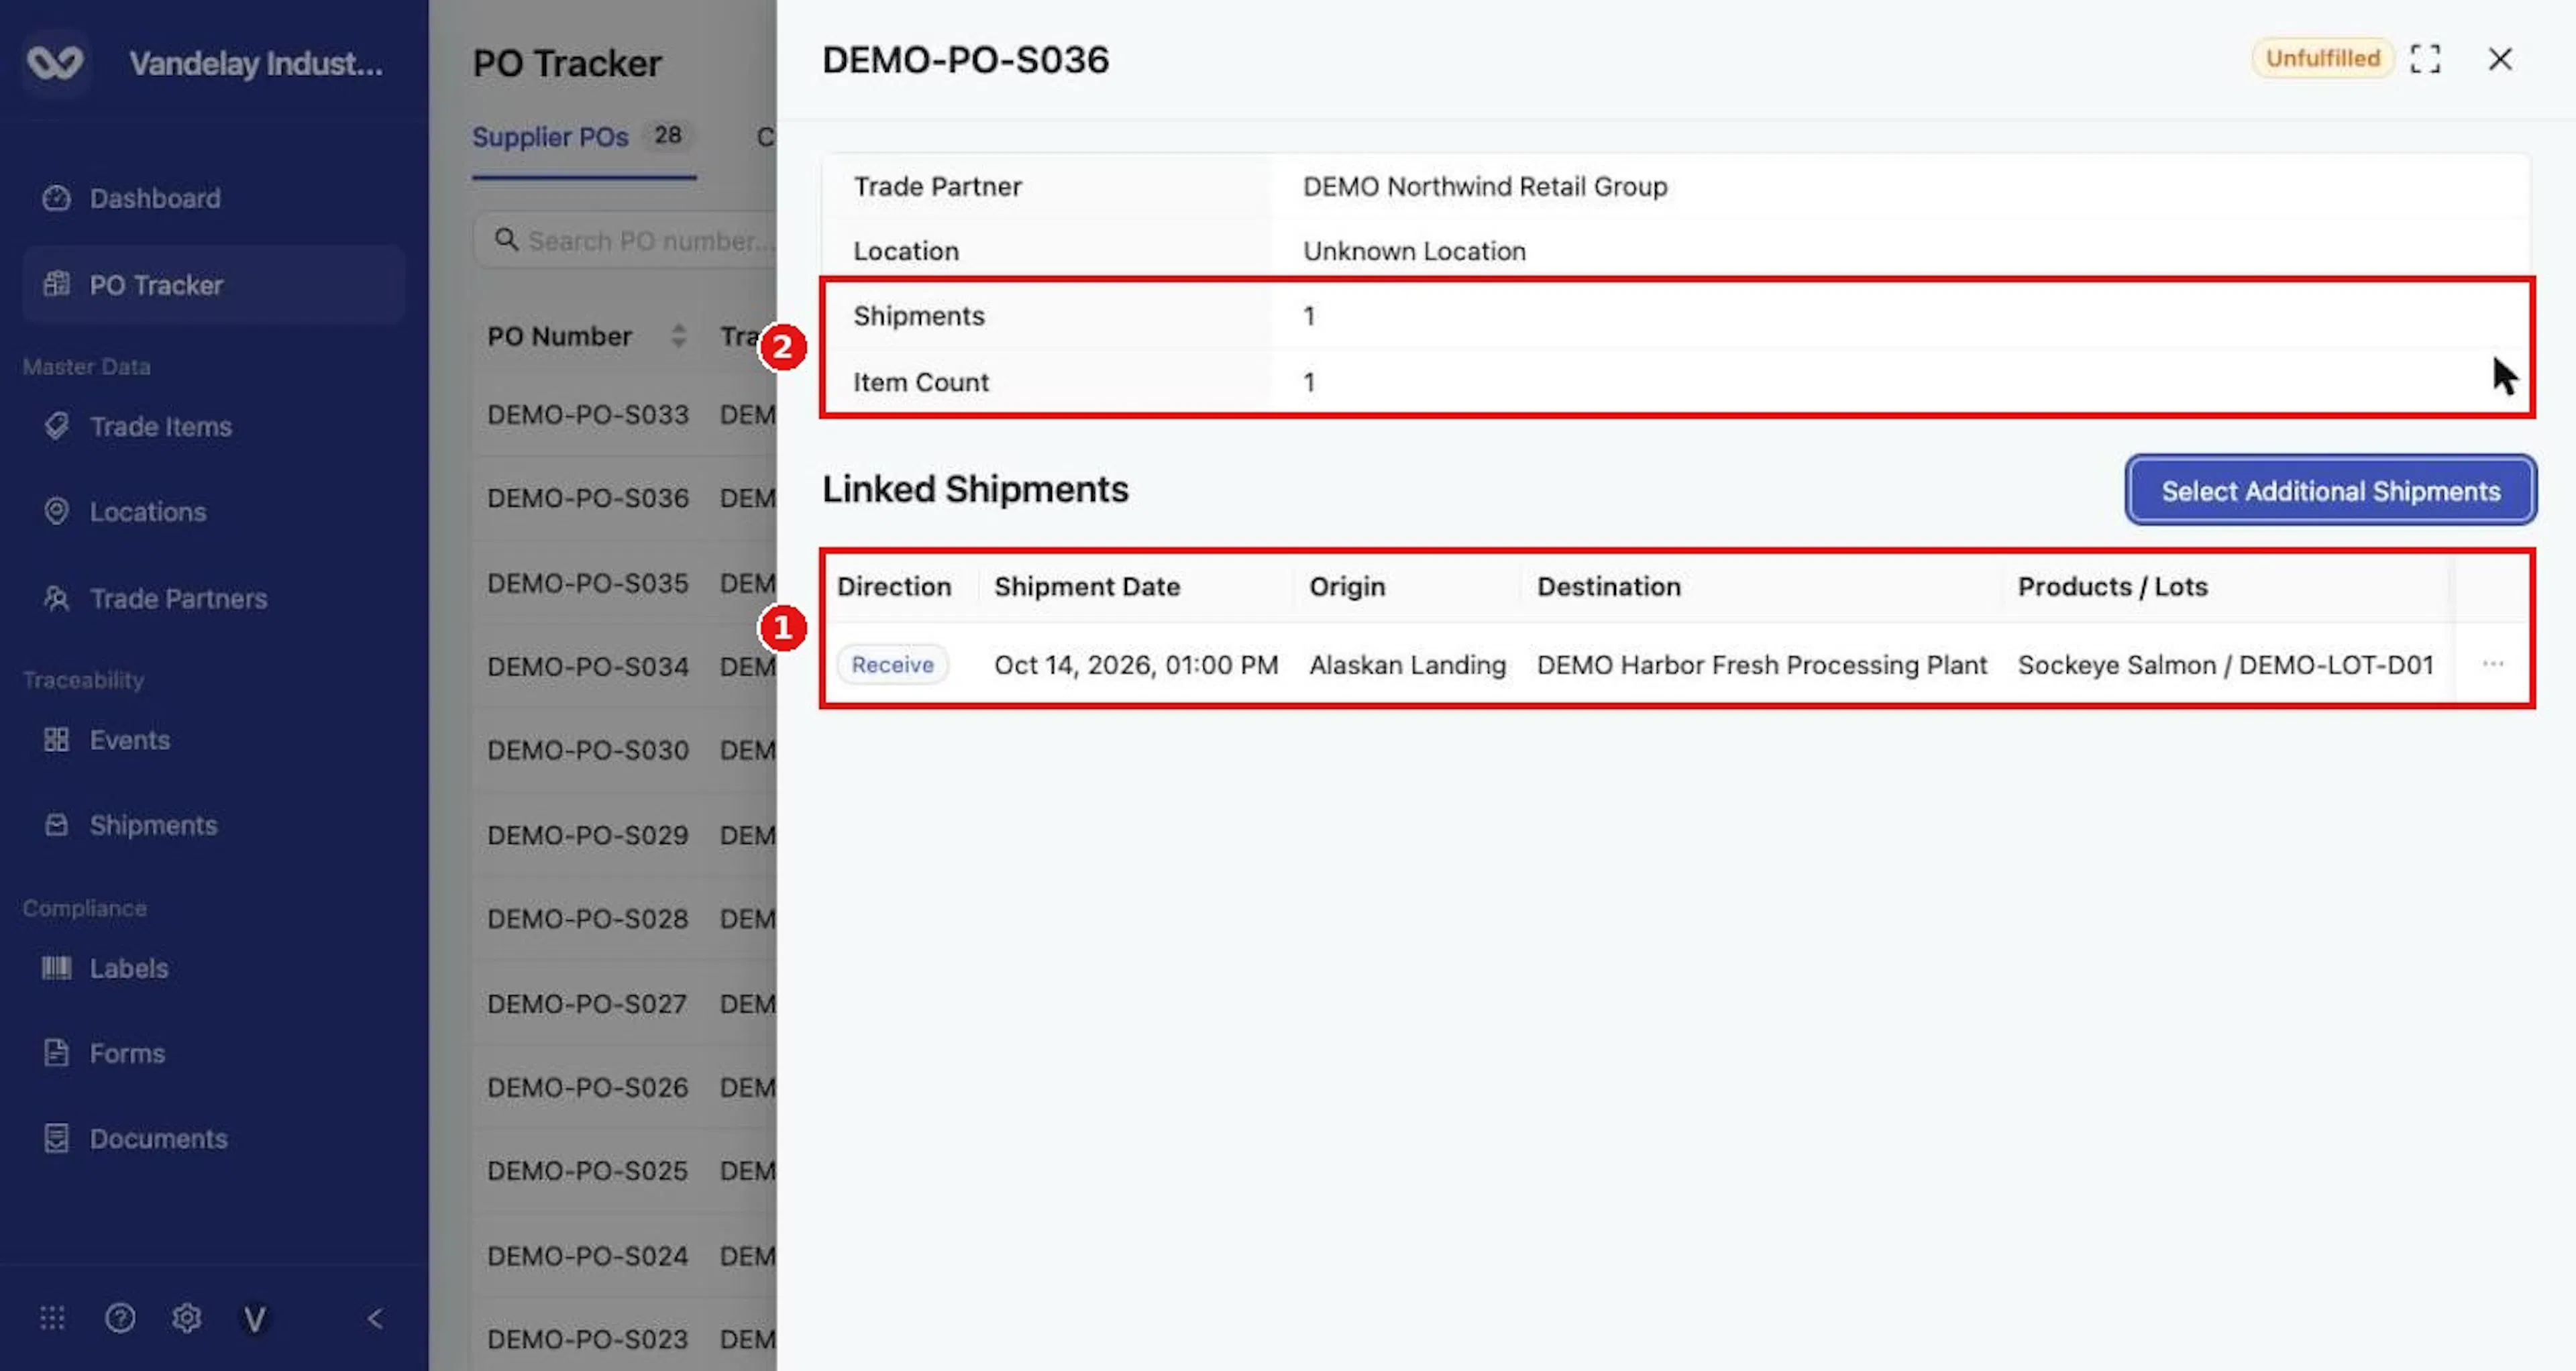
Task: Click the Alaskan Landing origin cell
Action: pos(1407,665)
